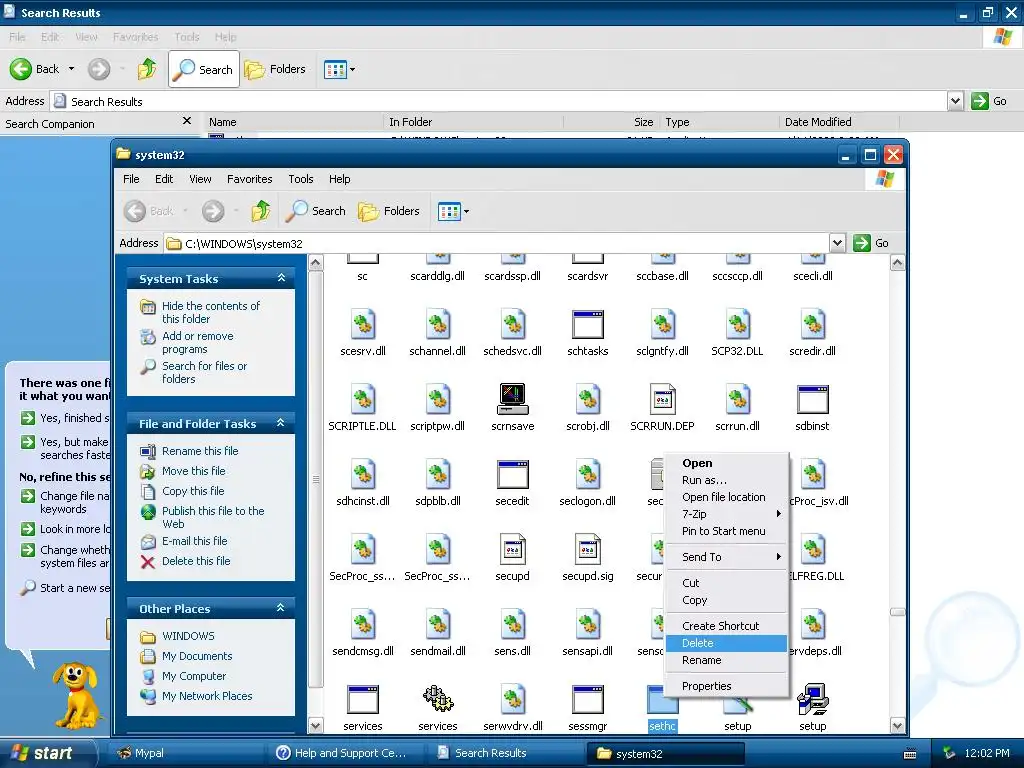
Task: Open My Documents in Other Places
Action: coord(197,656)
